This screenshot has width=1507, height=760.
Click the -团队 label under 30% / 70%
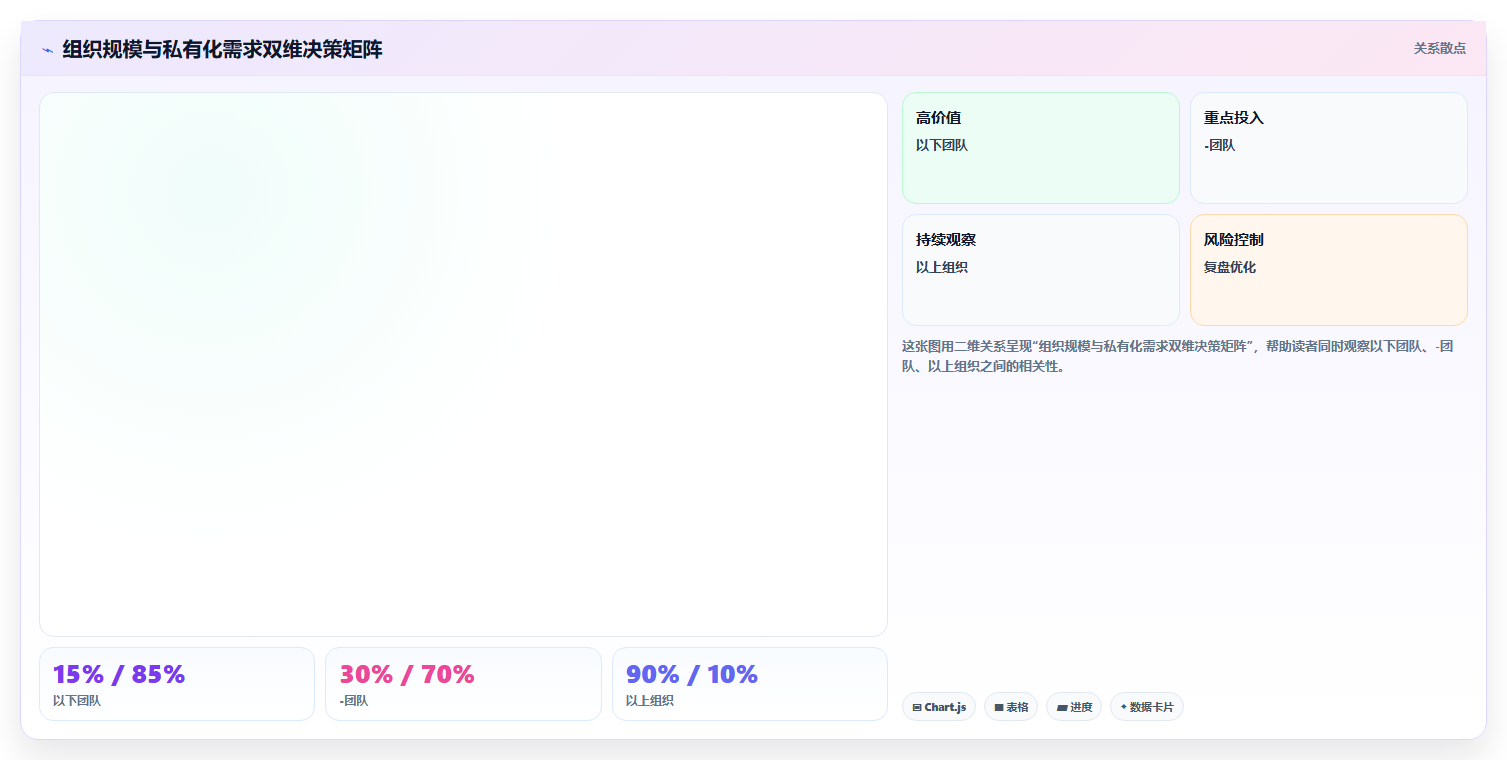[x=353, y=701]
